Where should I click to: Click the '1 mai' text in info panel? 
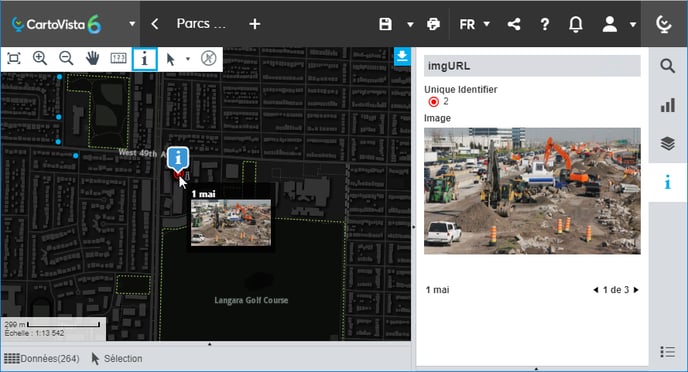(437, 290)
